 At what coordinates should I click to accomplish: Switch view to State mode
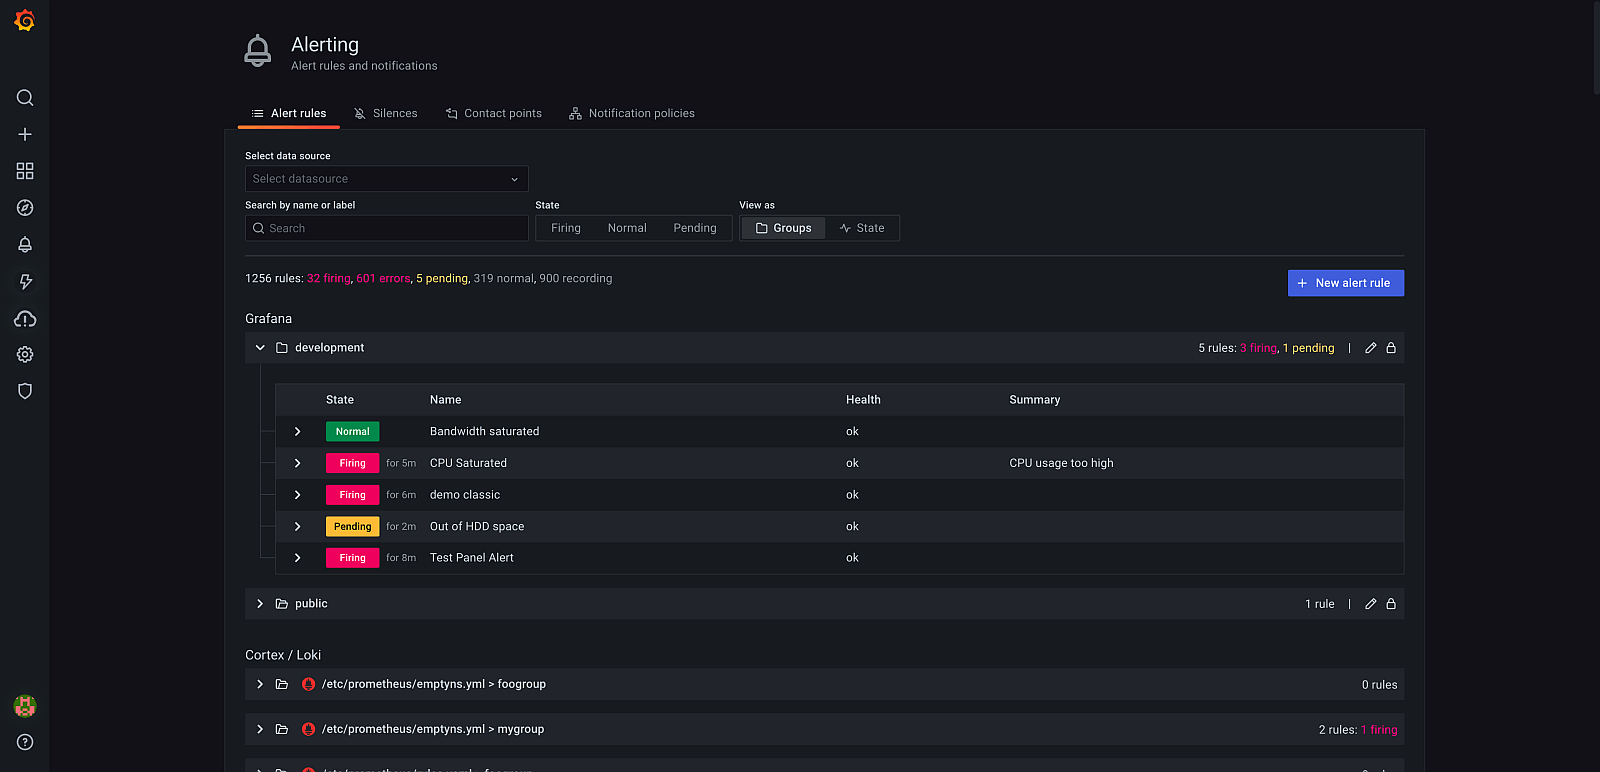pyautogui.click(x=862, y=228)
